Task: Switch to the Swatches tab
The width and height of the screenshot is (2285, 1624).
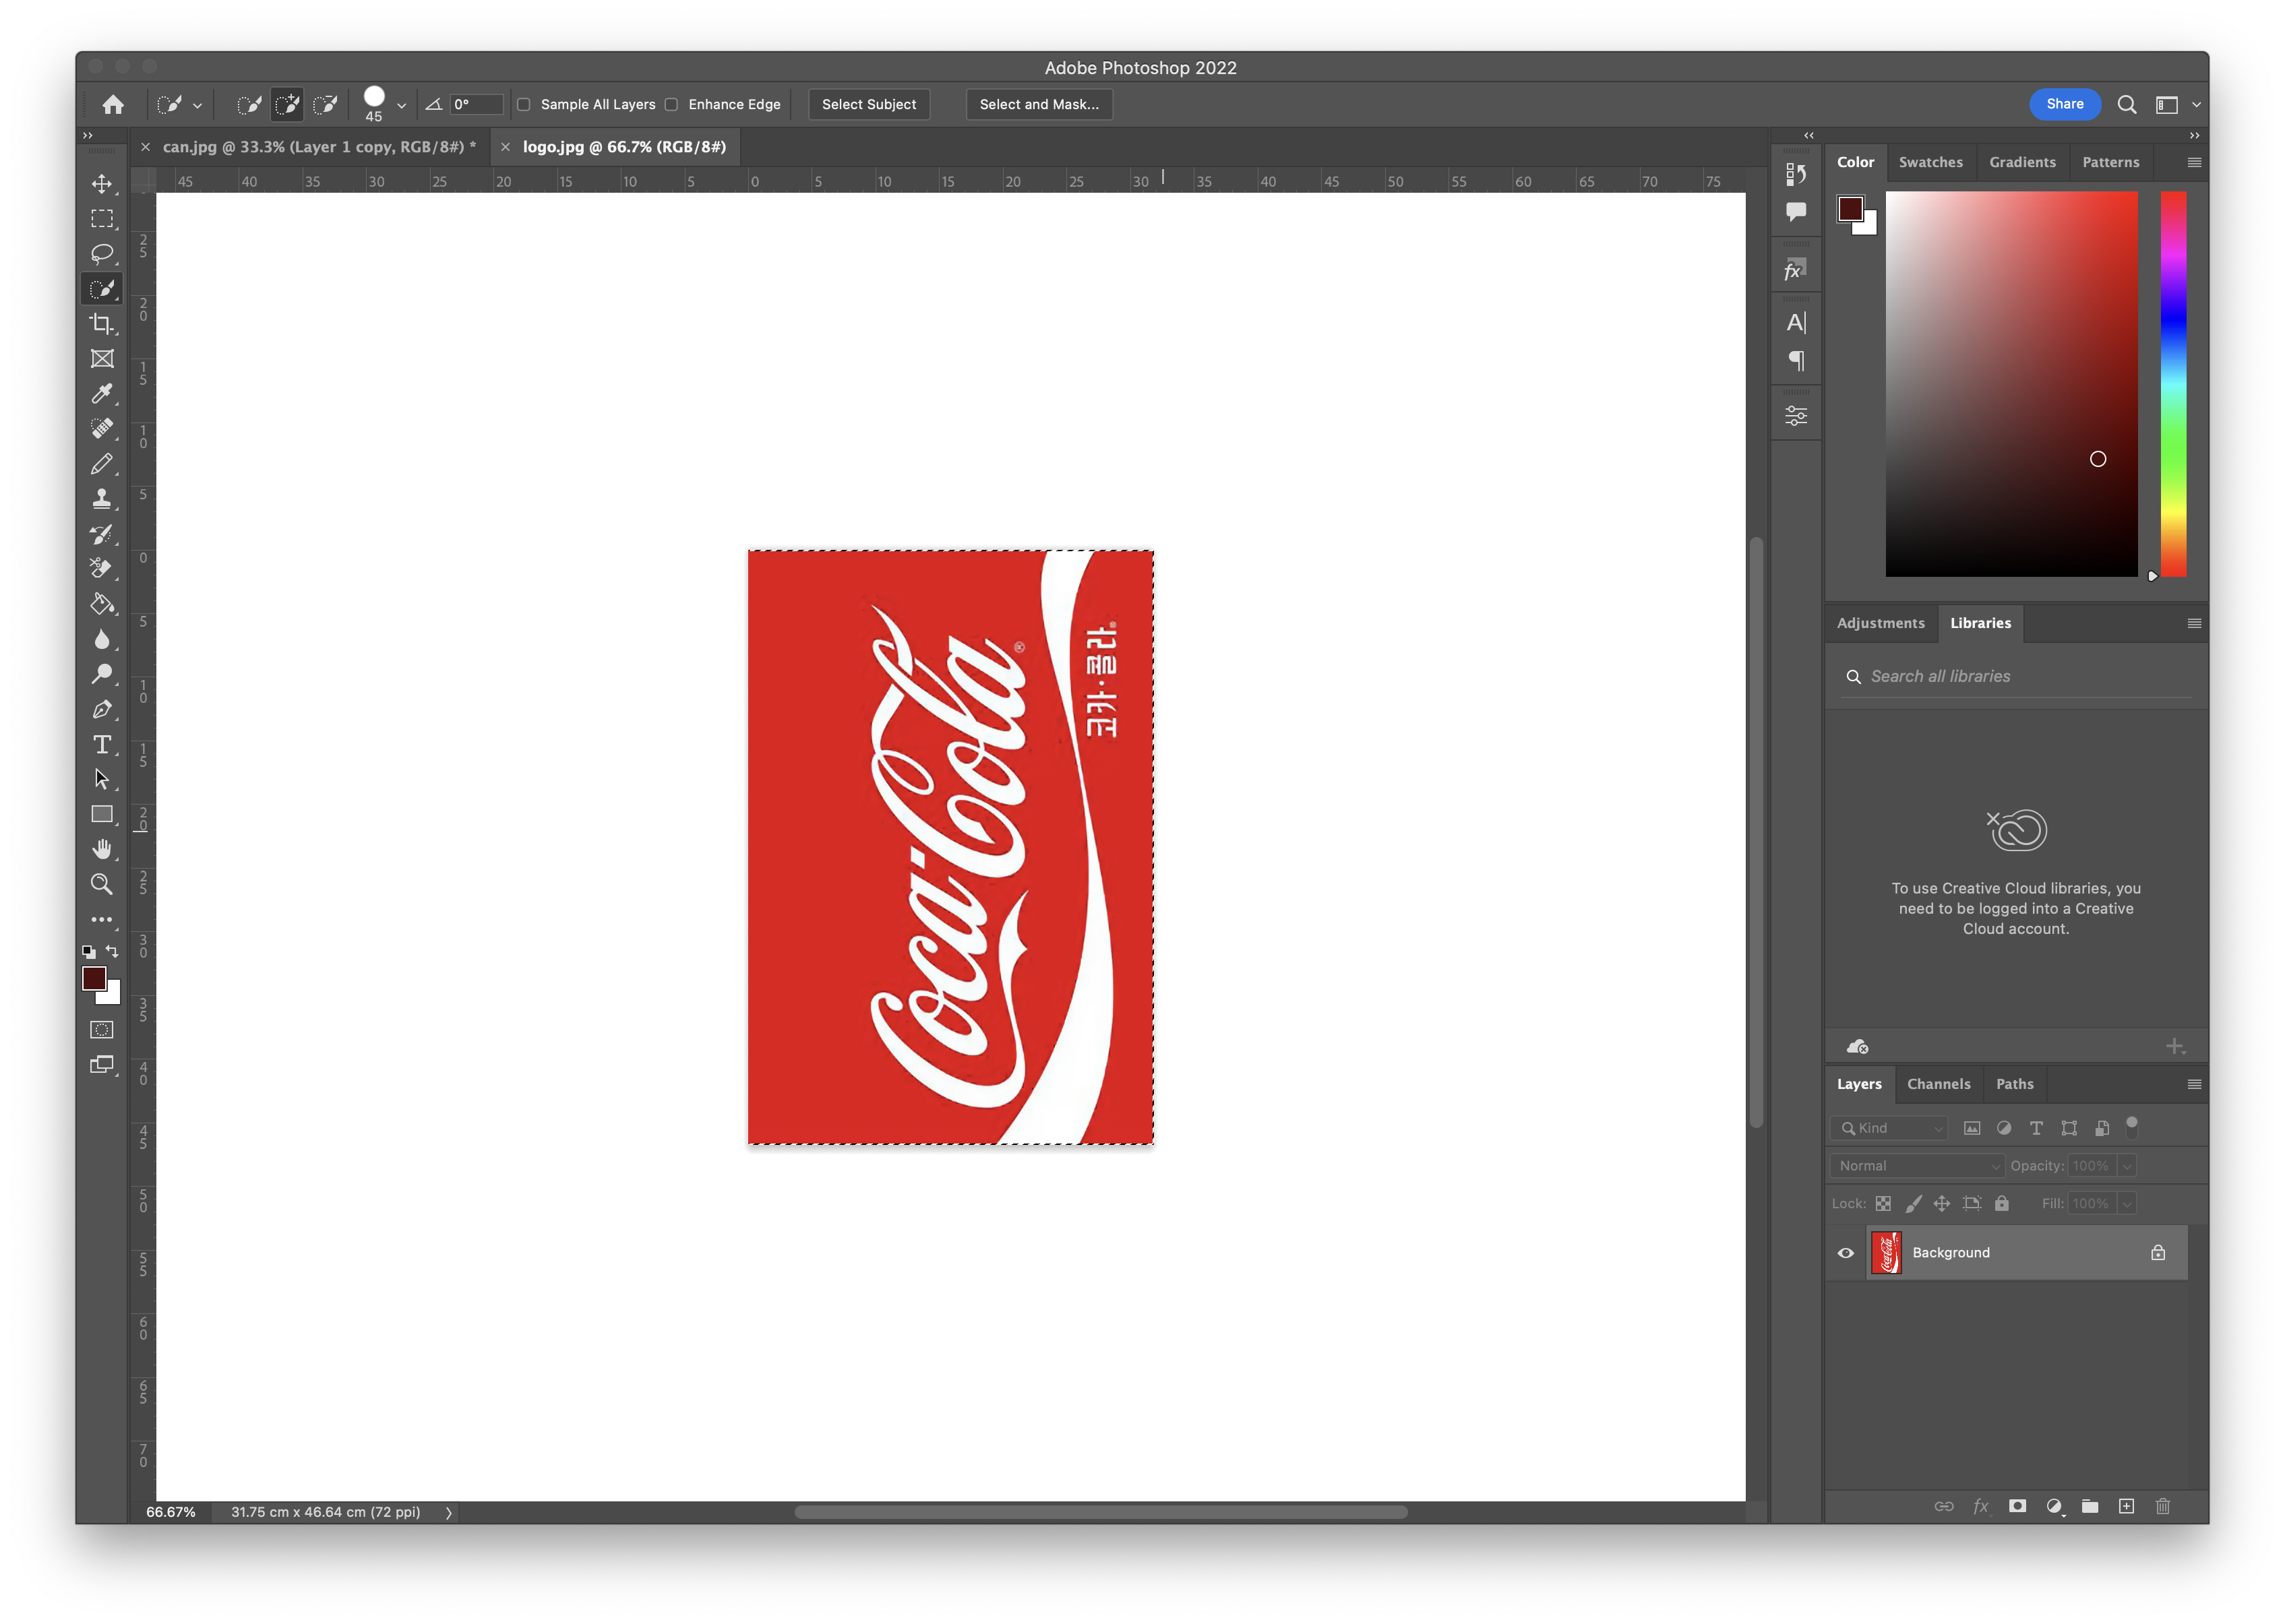Action: (x=1930, y=162)
